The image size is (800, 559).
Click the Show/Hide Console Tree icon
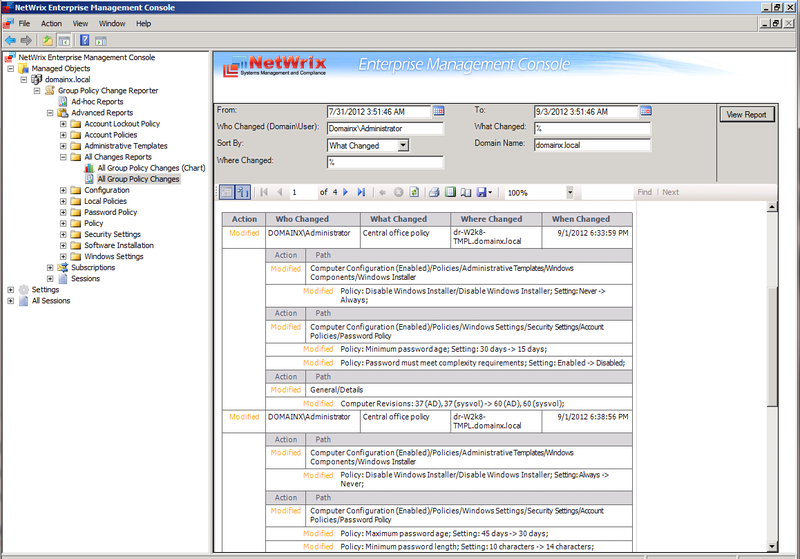click(x=64, y=41)
